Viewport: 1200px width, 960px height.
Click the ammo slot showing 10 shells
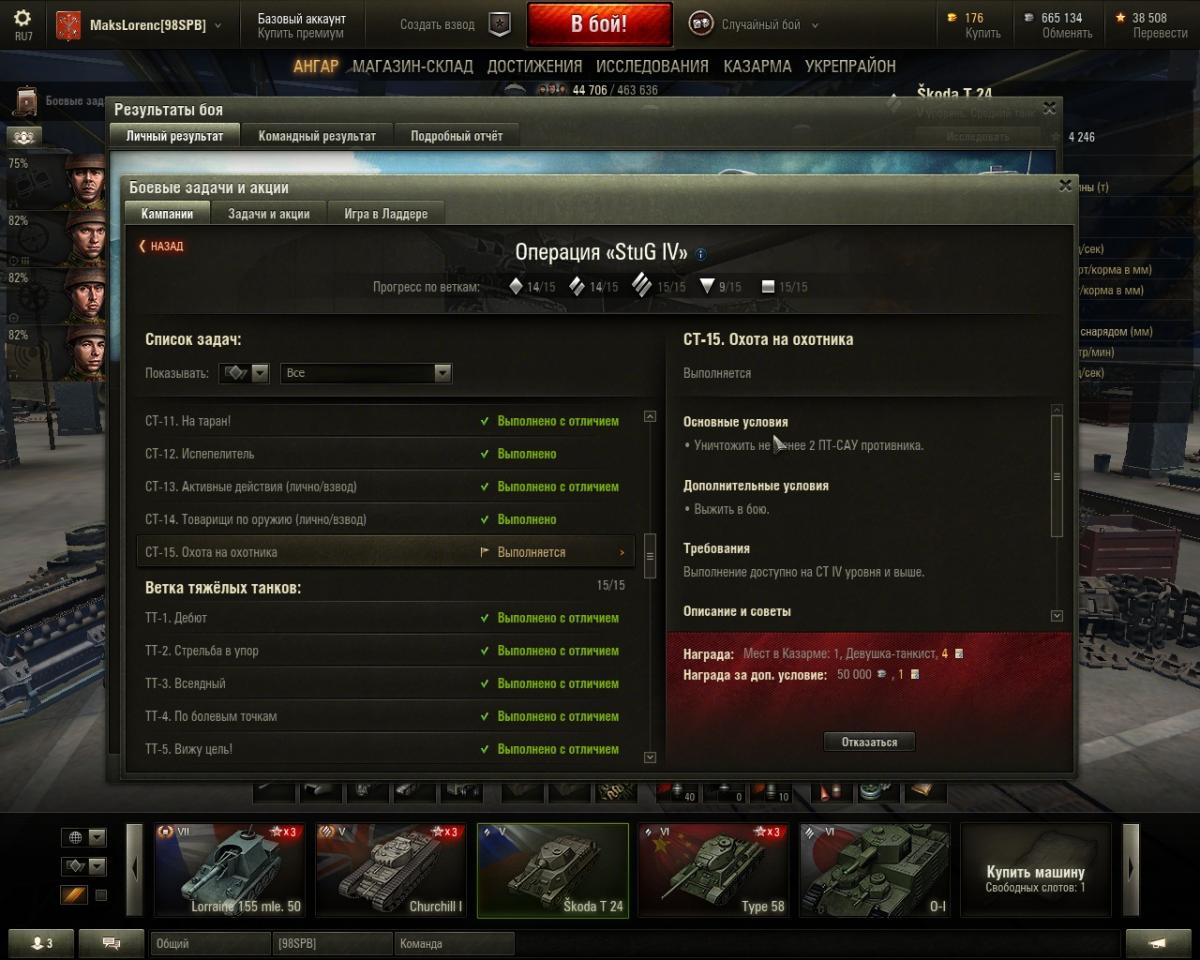pos(770,791)
